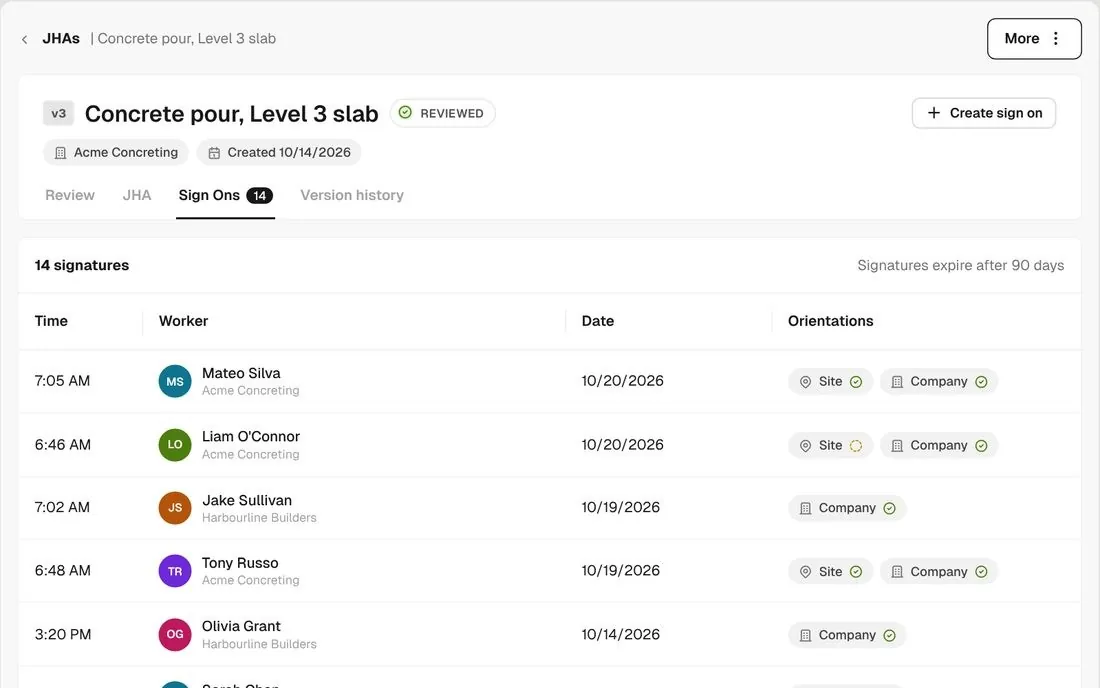1100x688 pixels.
Task: Click pending Site orientation chip for Liam O'Connor
Action: [x=830, y=445]
